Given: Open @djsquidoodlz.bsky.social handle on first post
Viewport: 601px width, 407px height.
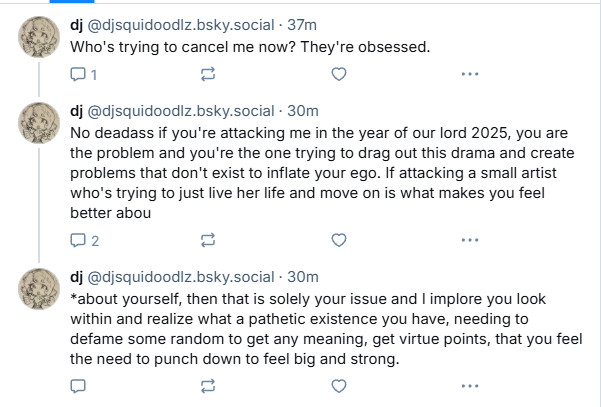Looking at the screenshot, I should click(x=181, y=25).
